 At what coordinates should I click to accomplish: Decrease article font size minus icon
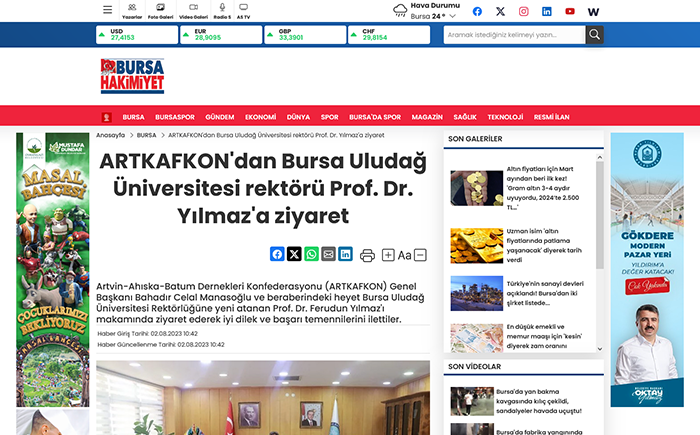(420, 255)
